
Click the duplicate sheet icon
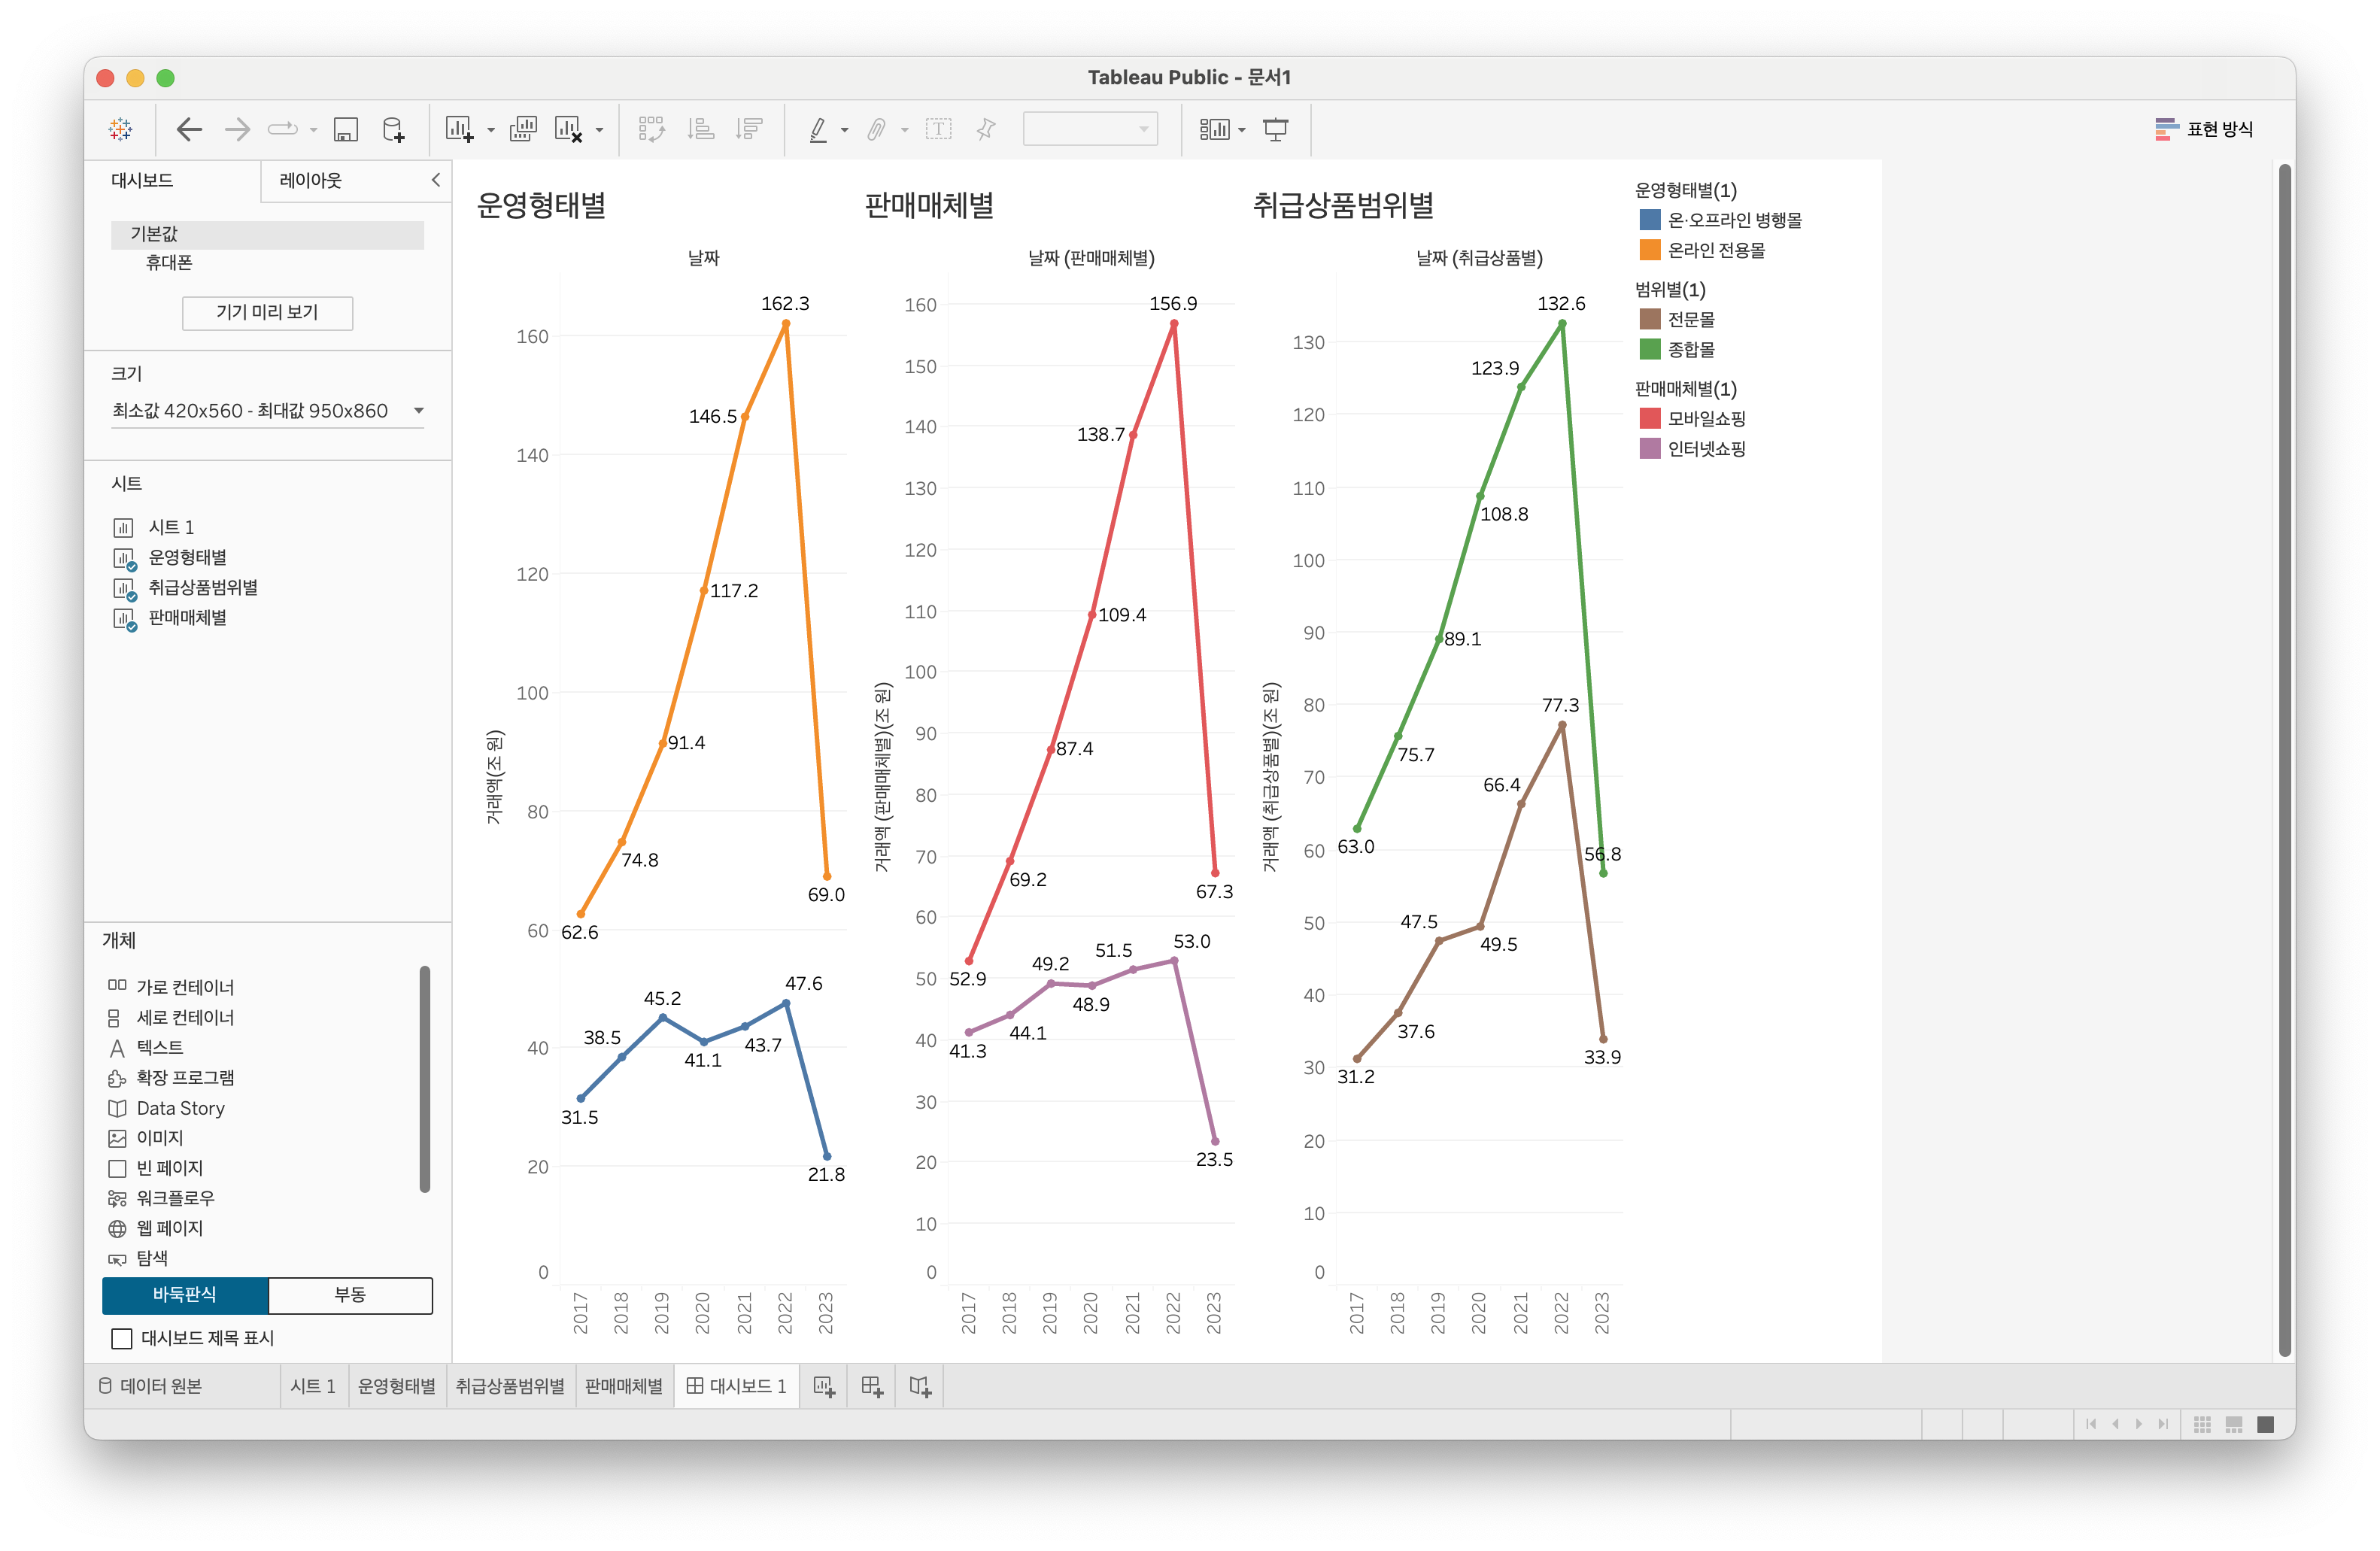(x=523, y=129)
